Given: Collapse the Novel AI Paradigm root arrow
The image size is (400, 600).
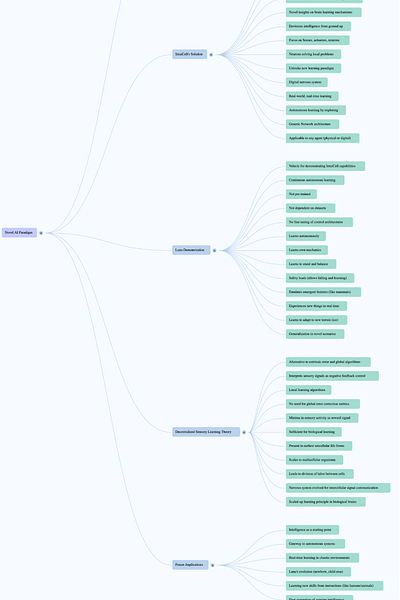Looking at the screenshot, I should (41, 233).
